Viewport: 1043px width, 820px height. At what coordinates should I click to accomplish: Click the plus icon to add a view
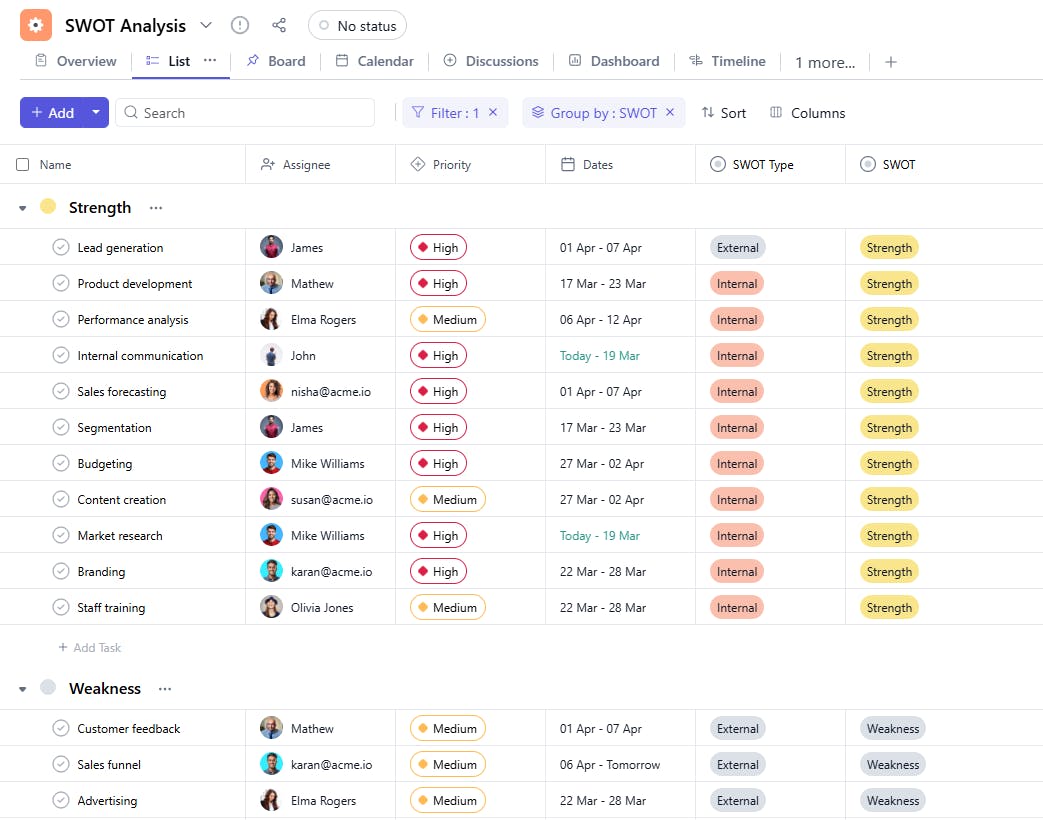tap(891, 62)
